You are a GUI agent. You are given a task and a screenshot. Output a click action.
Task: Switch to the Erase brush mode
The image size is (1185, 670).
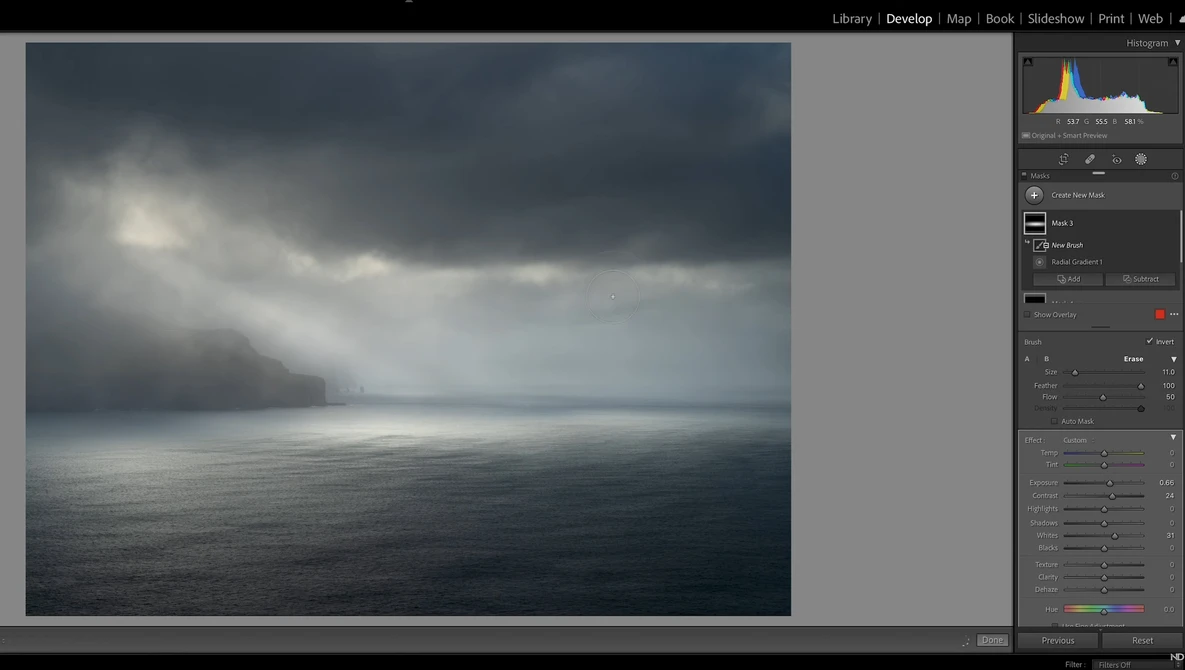click(x=1133, y=359)
